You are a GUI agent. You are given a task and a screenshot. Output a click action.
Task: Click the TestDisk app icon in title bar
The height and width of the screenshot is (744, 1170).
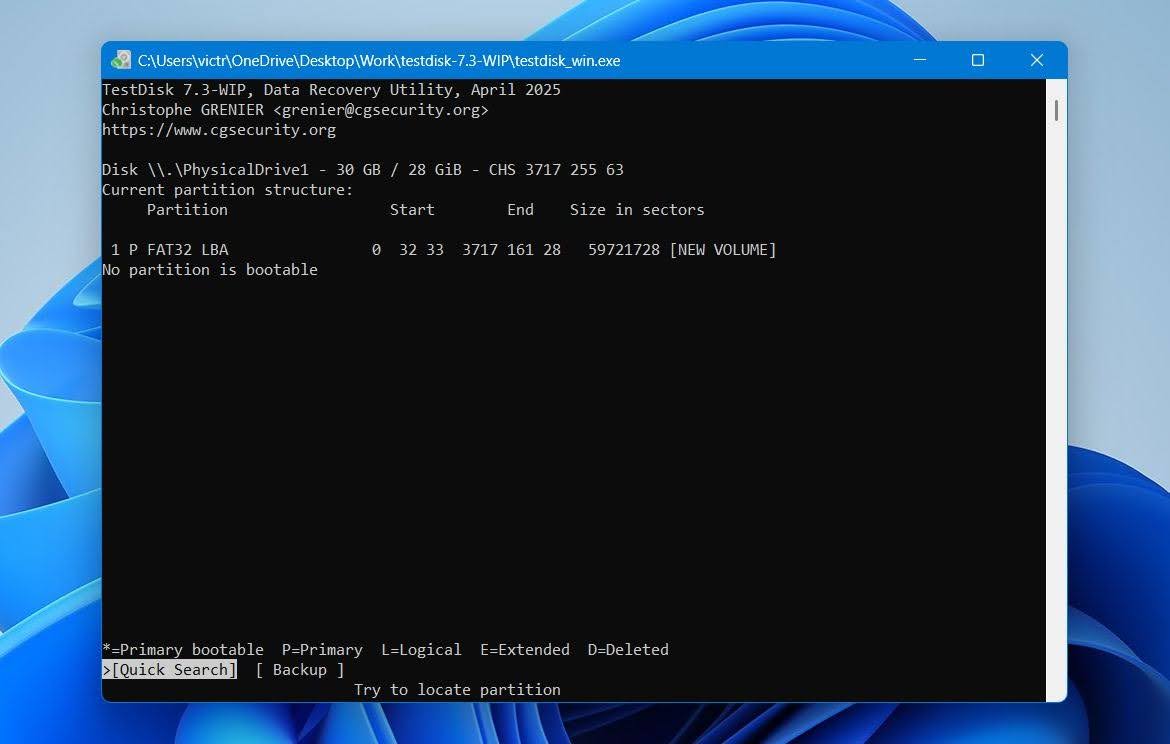pos(121,60)
